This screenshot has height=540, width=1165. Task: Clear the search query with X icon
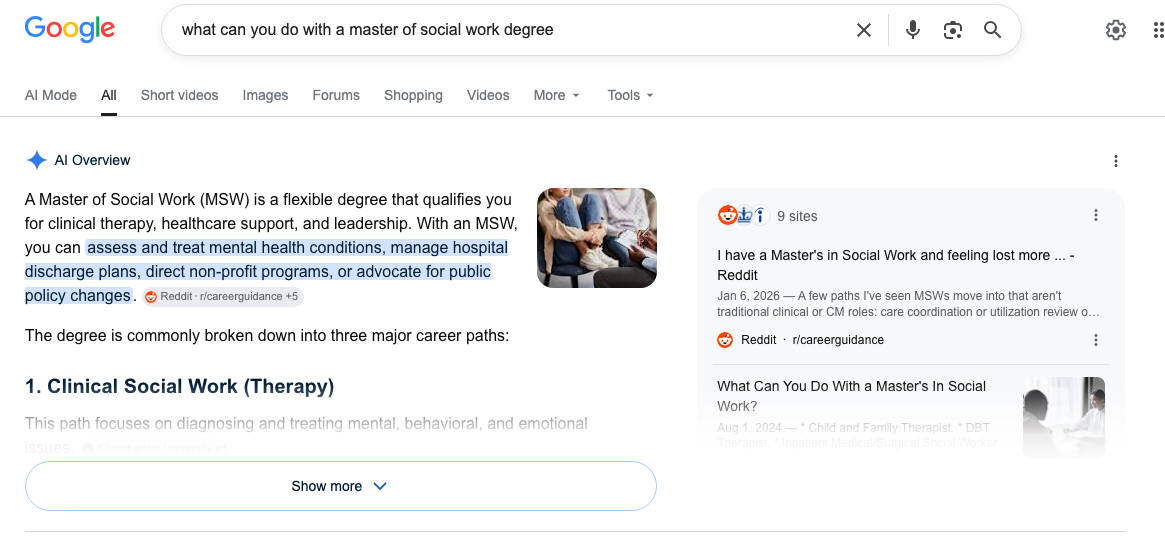(863, 30)
